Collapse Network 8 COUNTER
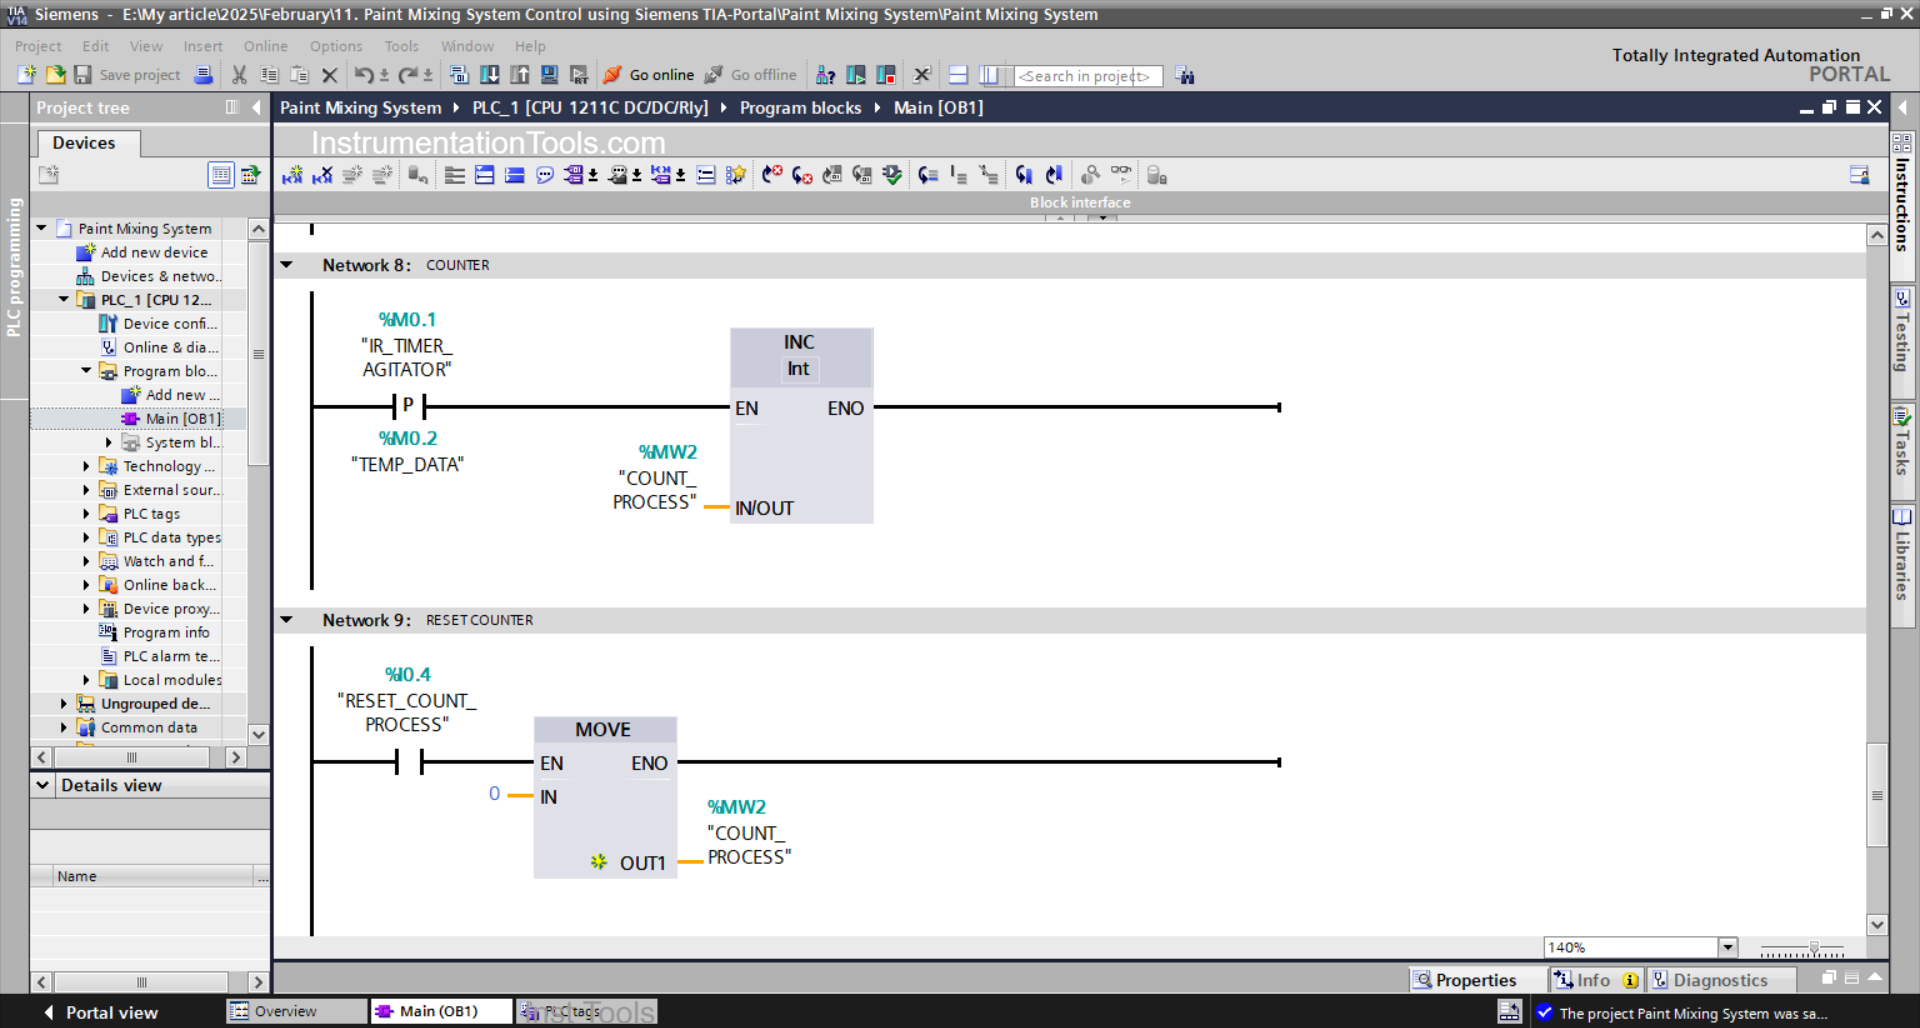The image size is (1920, 1028). point(288,264)
